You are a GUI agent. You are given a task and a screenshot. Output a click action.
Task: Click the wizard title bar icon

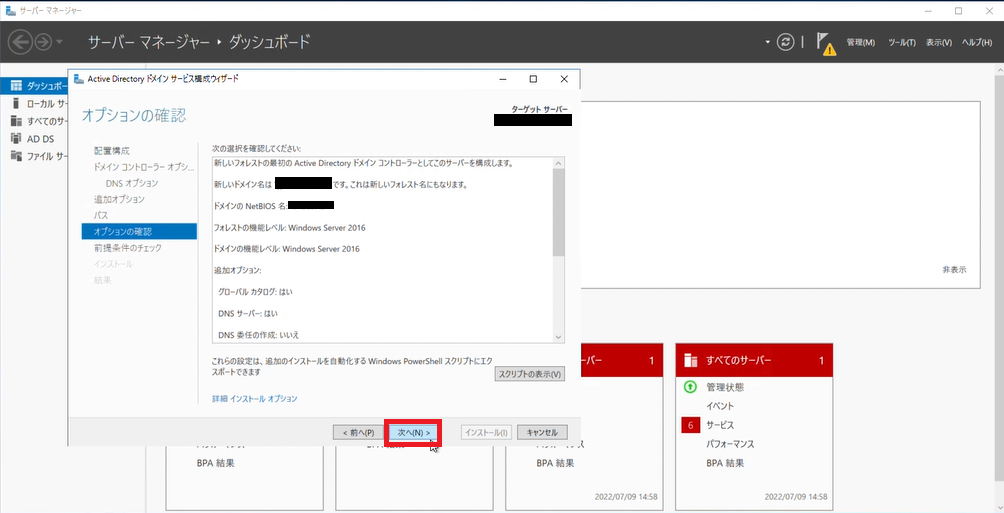tap(79, 79)
